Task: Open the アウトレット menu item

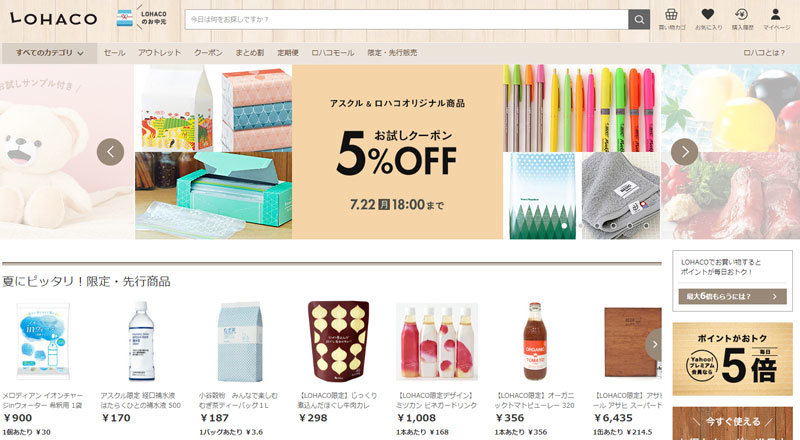Action: [159, 53]
